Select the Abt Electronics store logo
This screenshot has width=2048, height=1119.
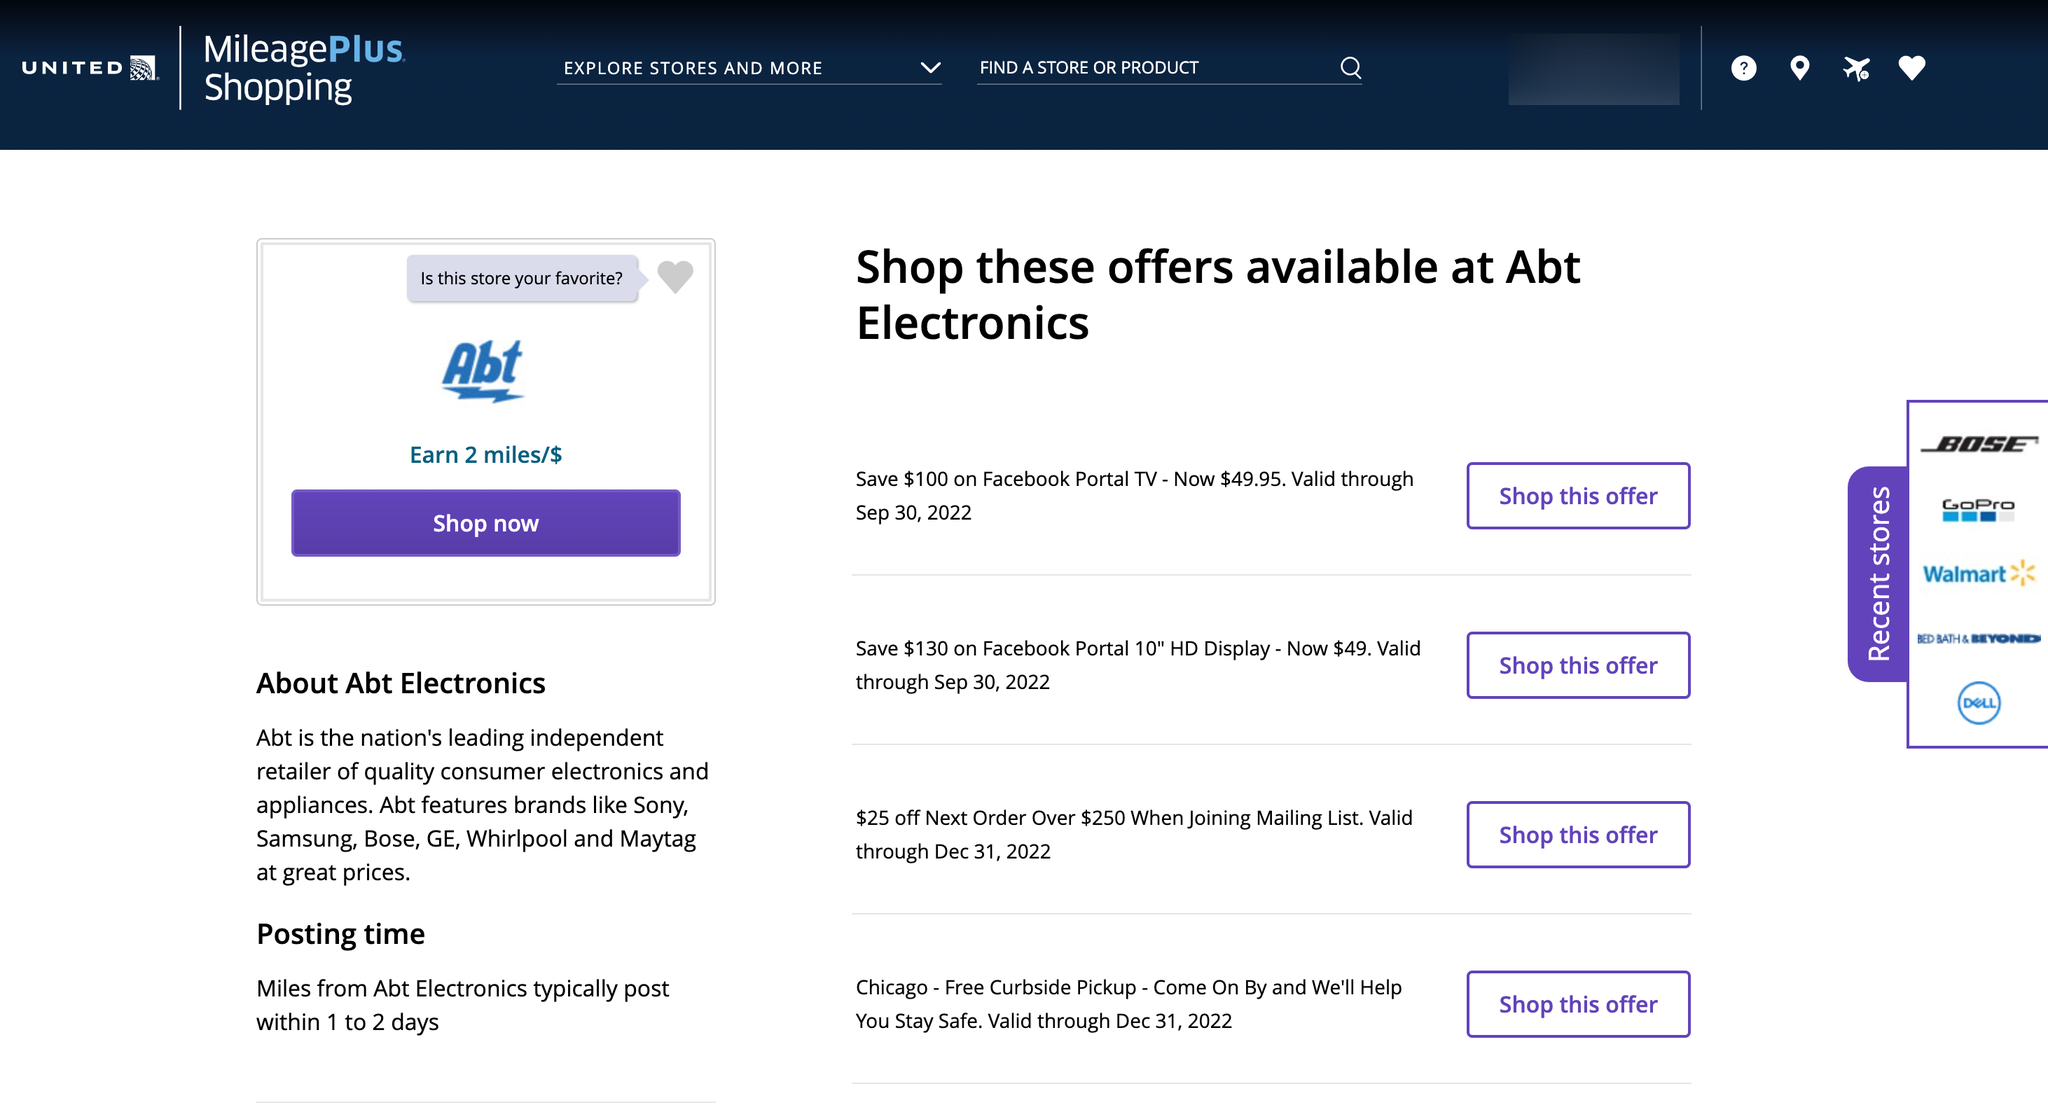pyautogui.click(x=486, y=373)
